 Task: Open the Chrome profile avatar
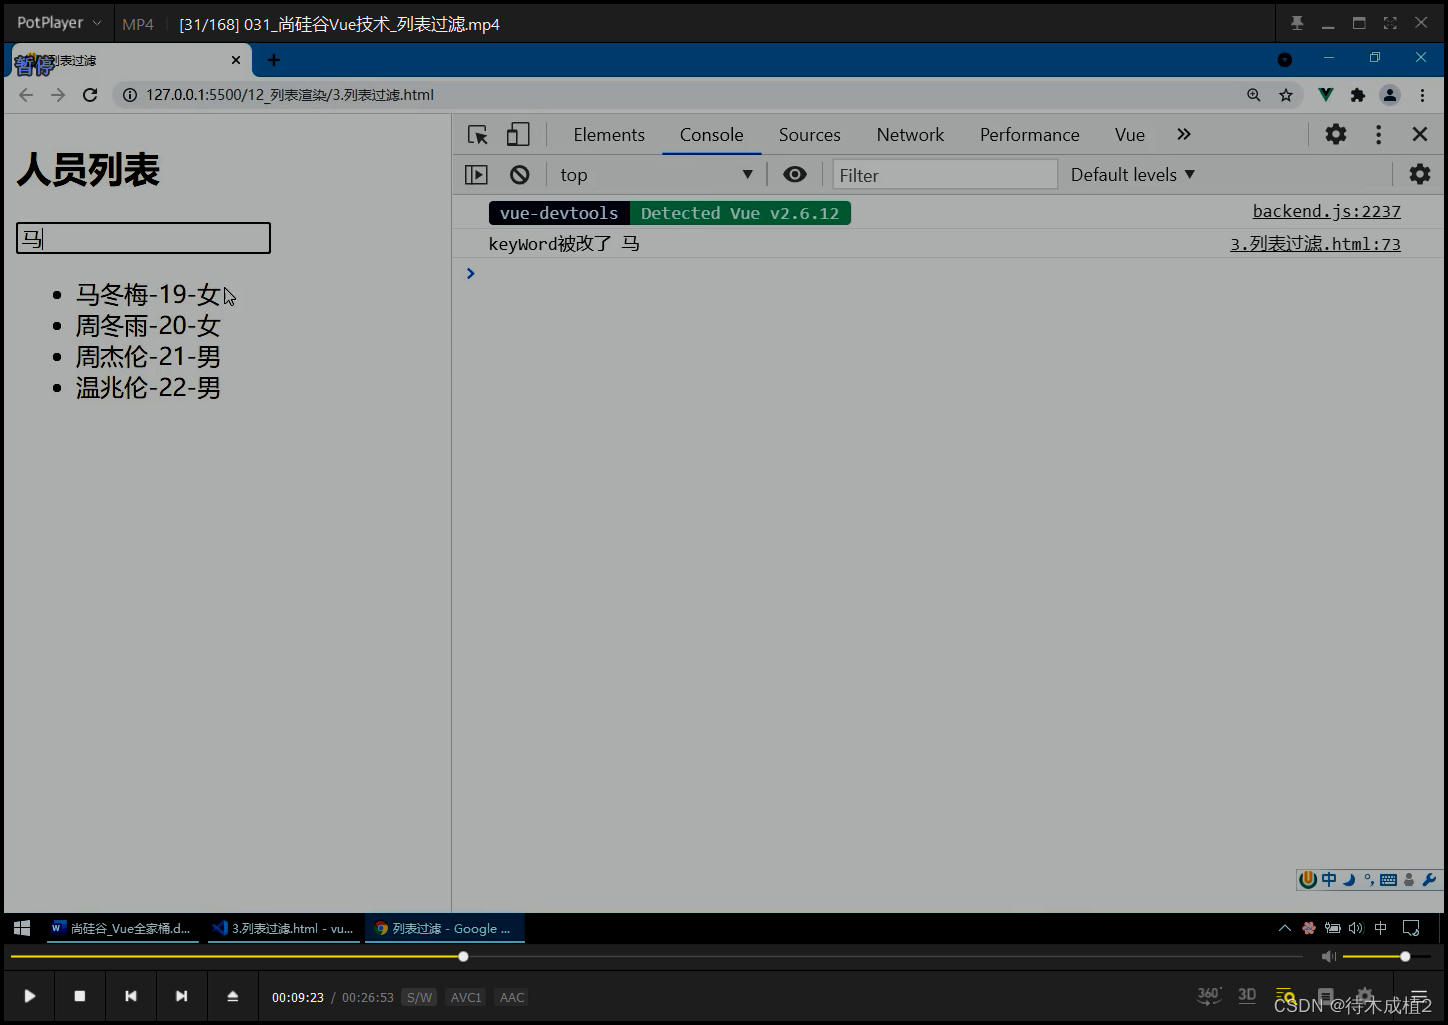point(1390,95)
